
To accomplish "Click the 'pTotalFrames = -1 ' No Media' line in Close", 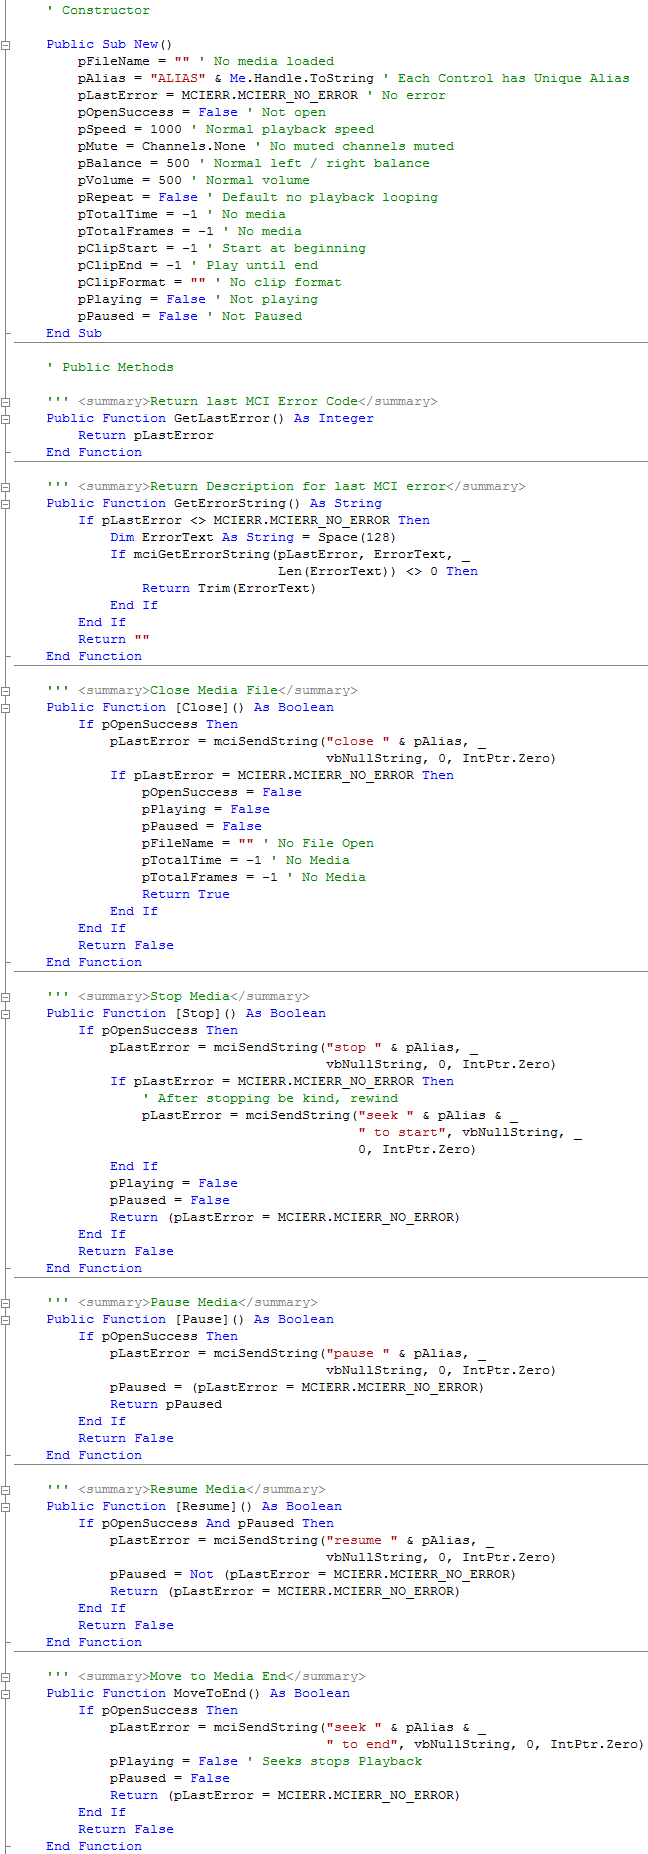I will 254,877.
